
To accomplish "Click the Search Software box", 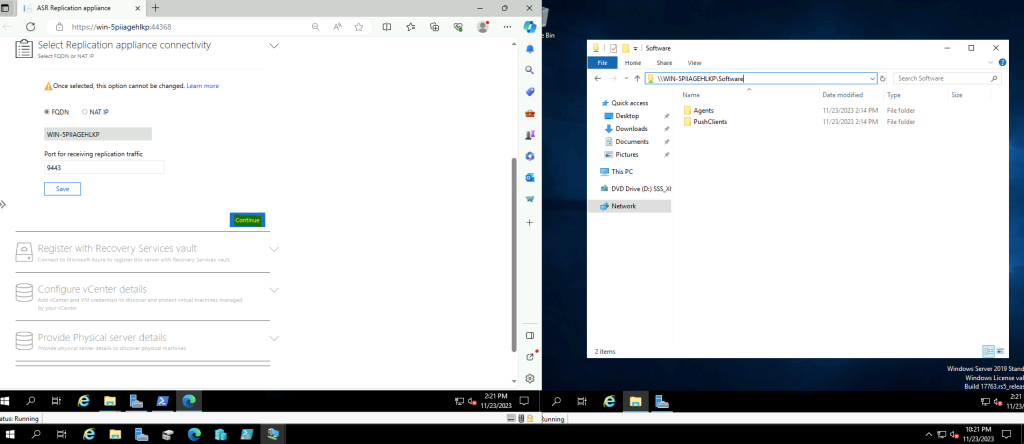I will point(947,78).
